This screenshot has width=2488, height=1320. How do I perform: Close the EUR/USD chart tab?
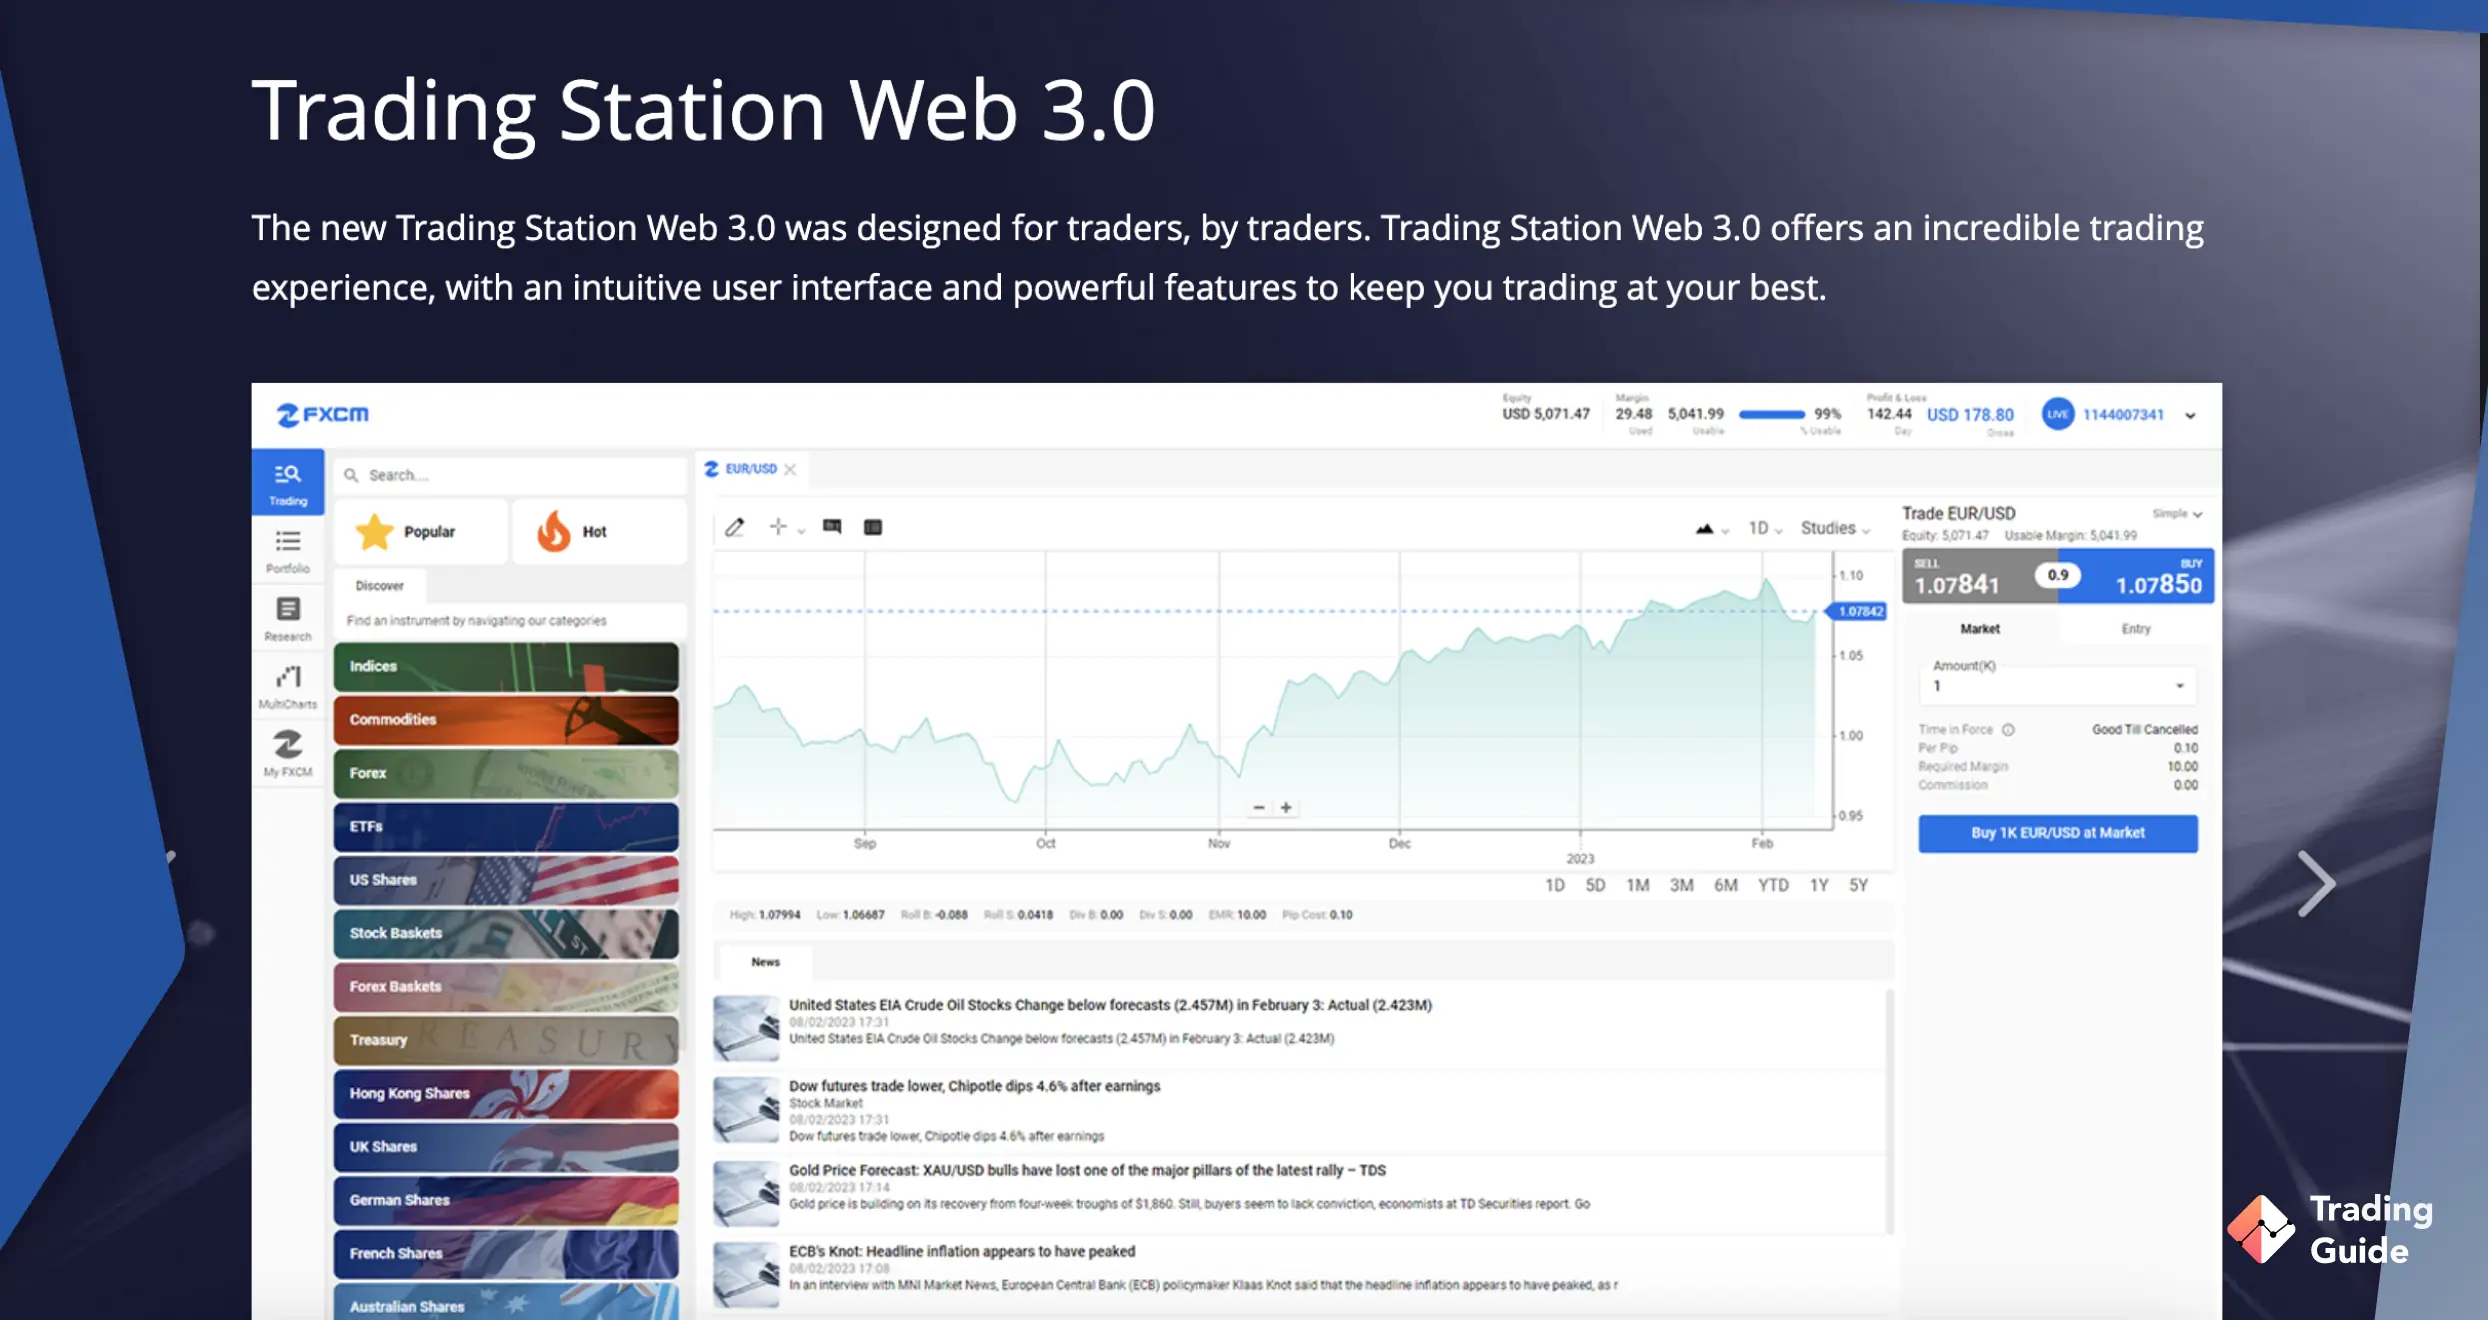(790, 469)
